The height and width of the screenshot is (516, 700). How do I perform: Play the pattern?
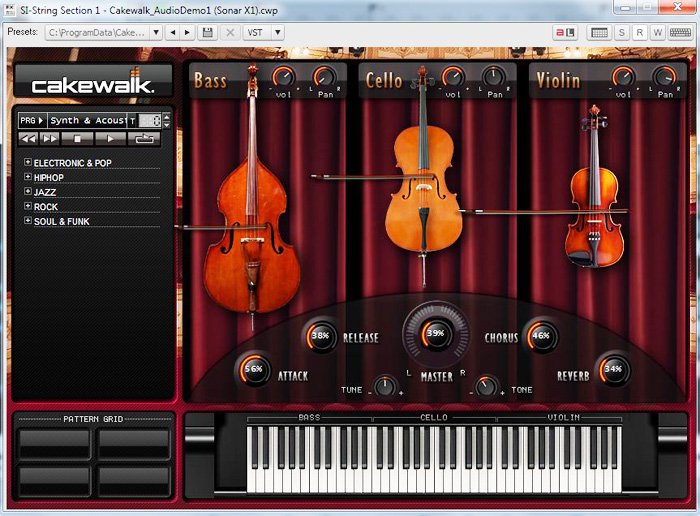click(x=110, y=139)
